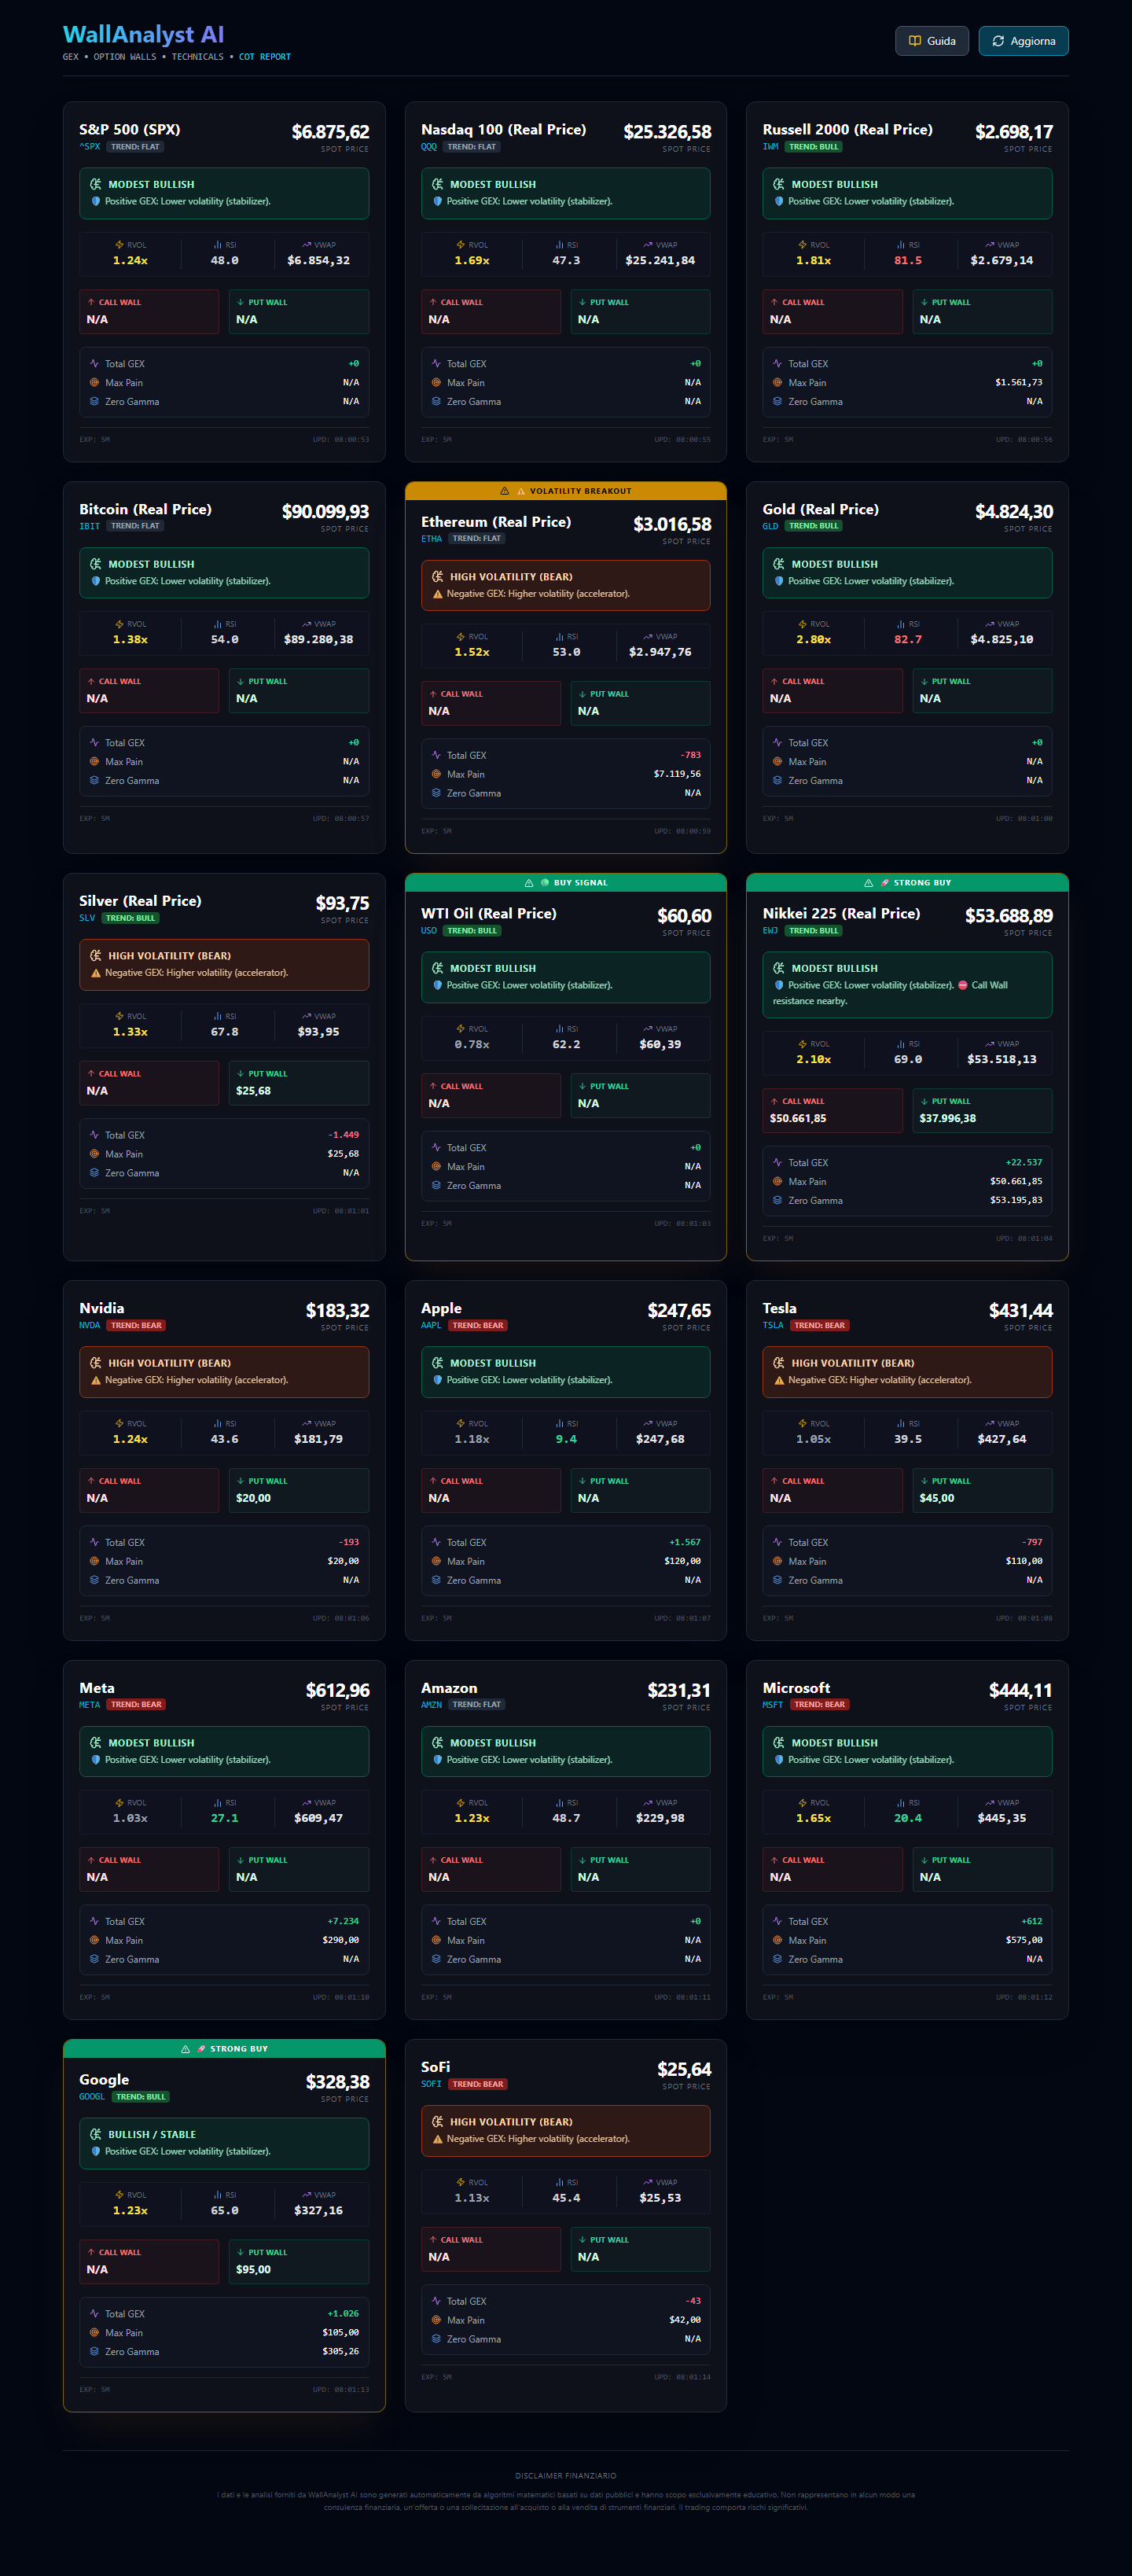Screen dimensions: 1132x2576
Task: Click the SoFi spot price $25,64
Action: (x=683, y=2069)
